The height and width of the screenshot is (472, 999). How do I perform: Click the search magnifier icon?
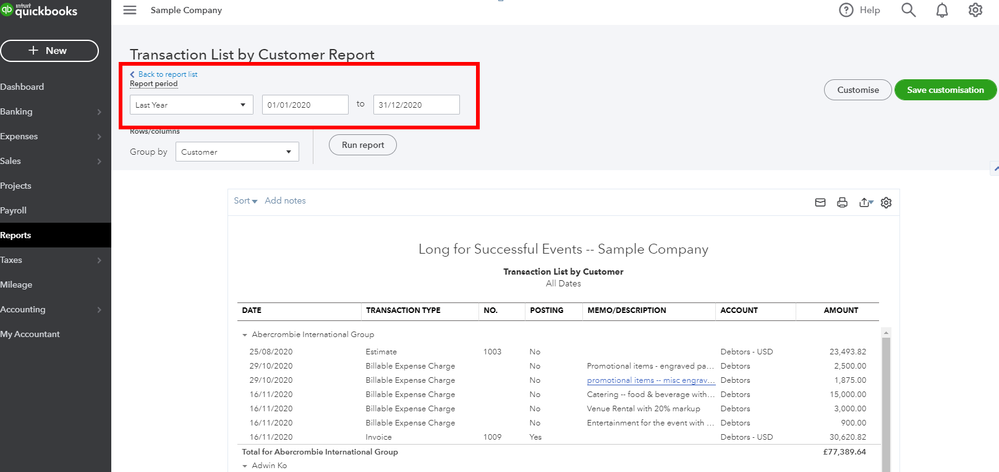coord(908,10)
